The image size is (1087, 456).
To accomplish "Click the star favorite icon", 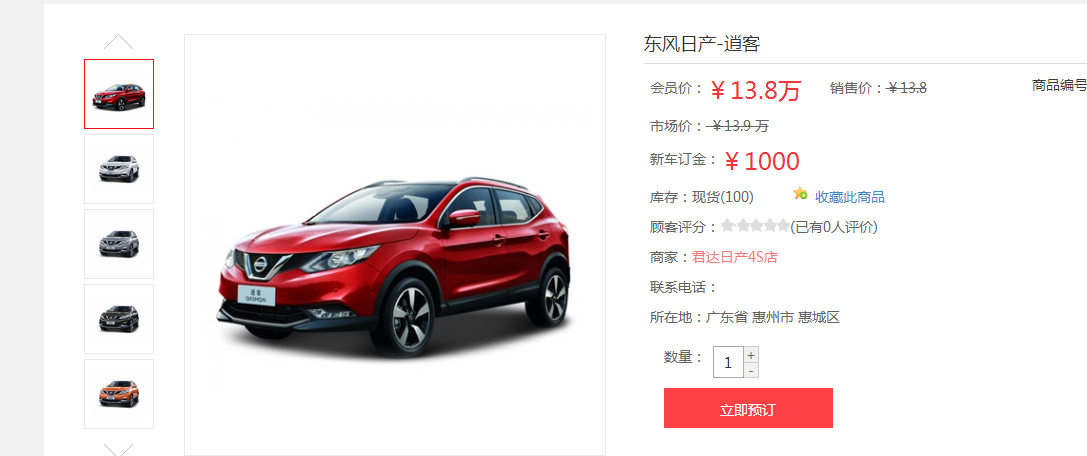I will pyautogui.click(x=801, y=194).
